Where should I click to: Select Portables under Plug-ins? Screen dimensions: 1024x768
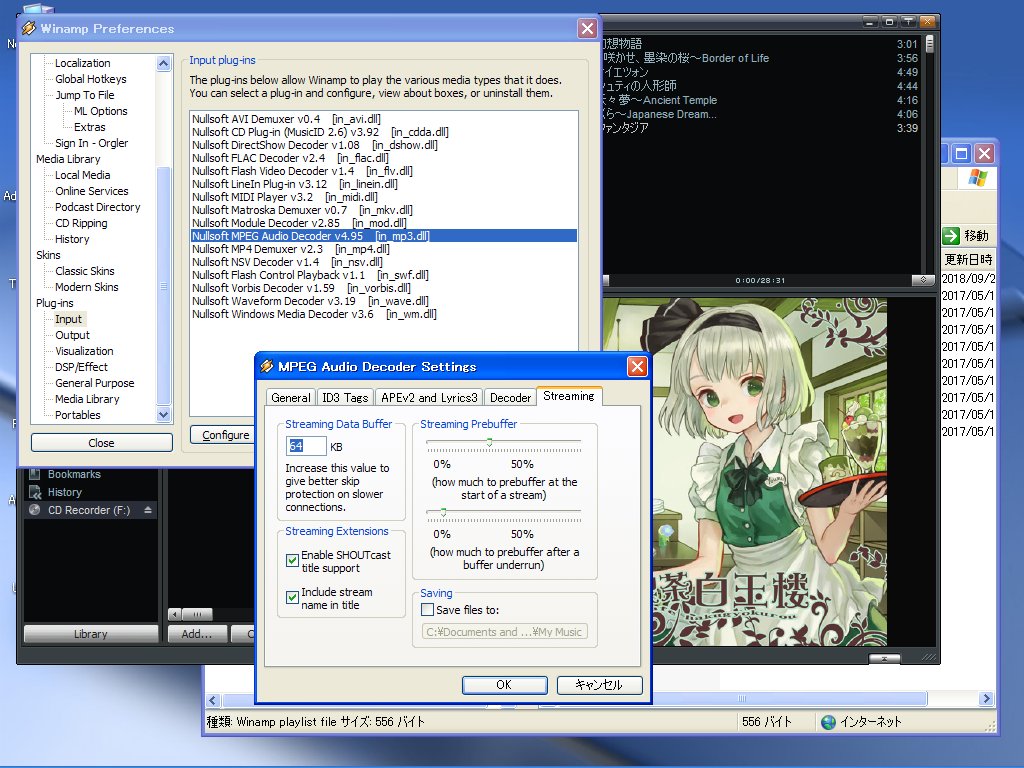point(77,415)
